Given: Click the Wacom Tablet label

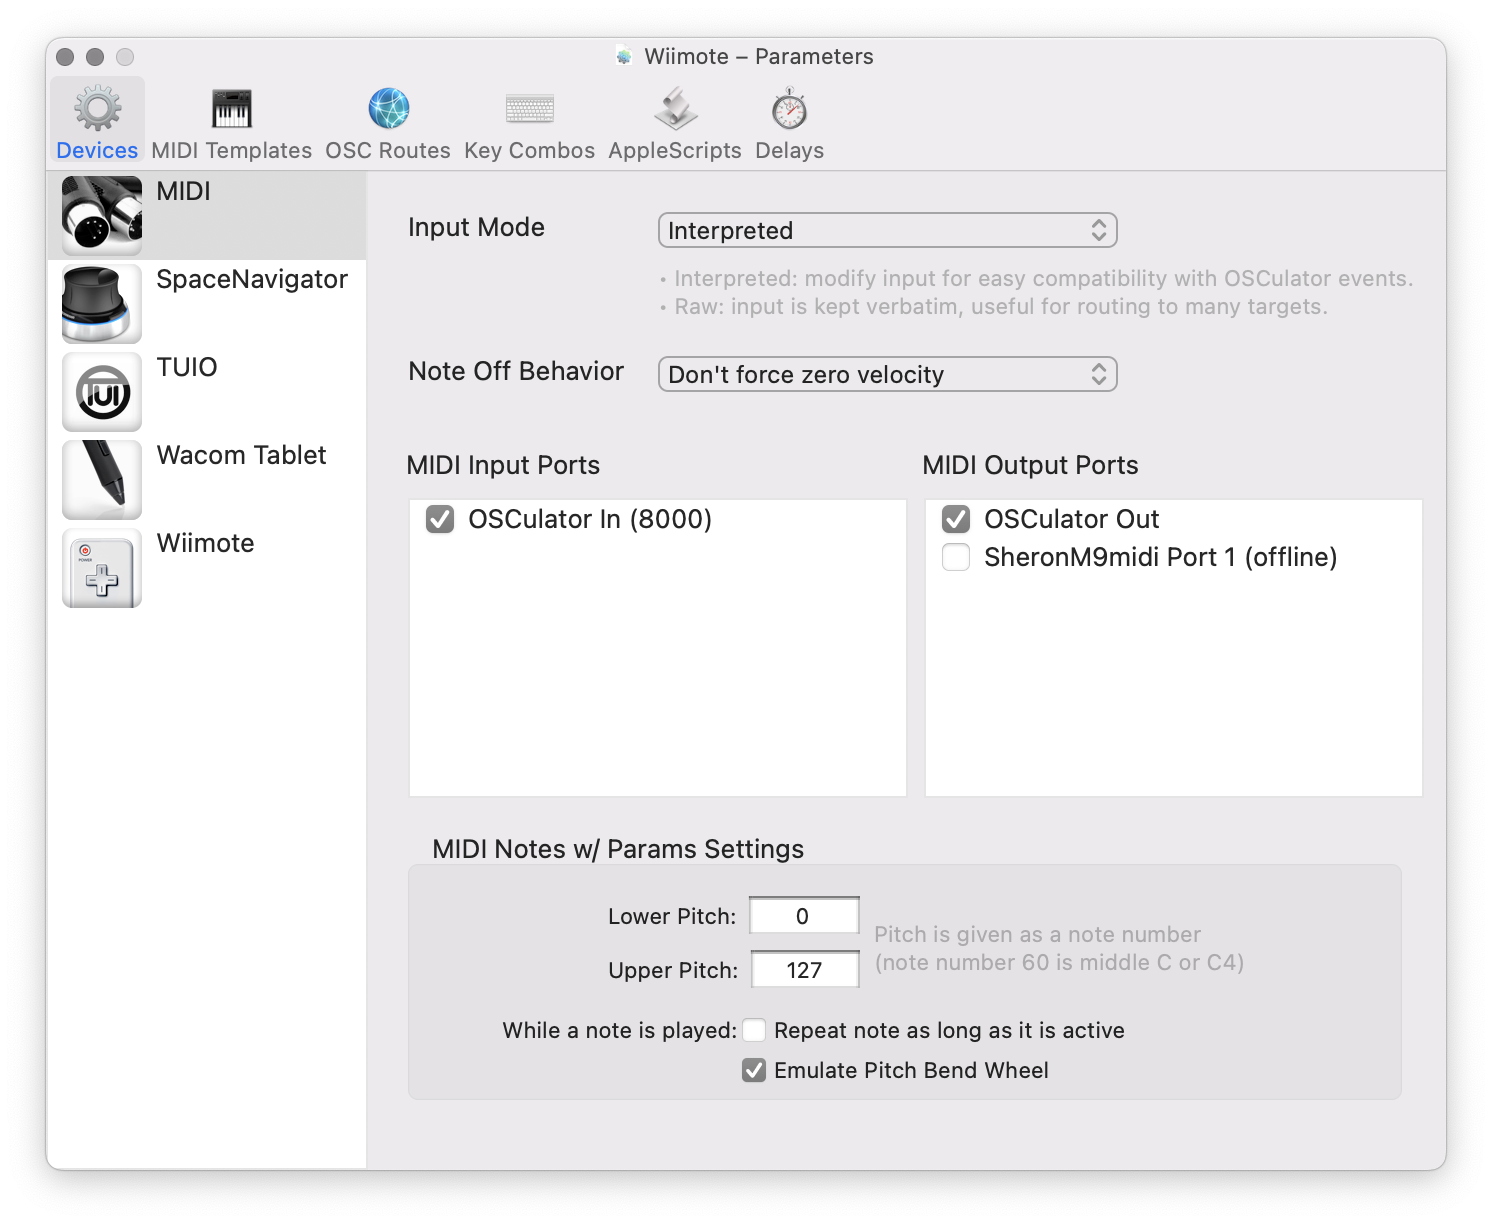Looking at the screenshot, I should (242, 455).
